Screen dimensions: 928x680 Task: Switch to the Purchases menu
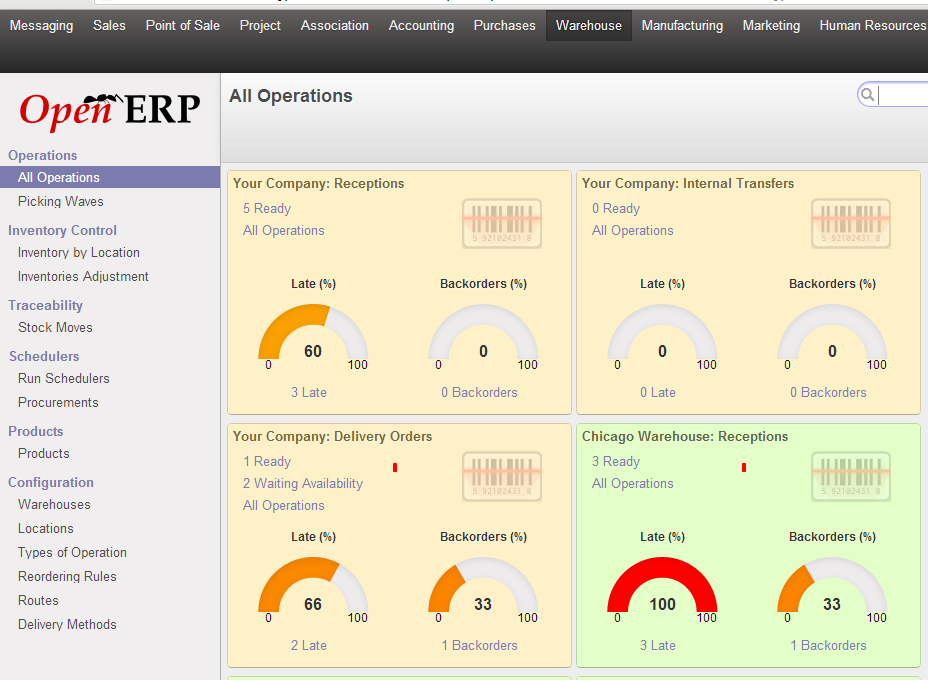pyautogui.click(x=504, y=26)
